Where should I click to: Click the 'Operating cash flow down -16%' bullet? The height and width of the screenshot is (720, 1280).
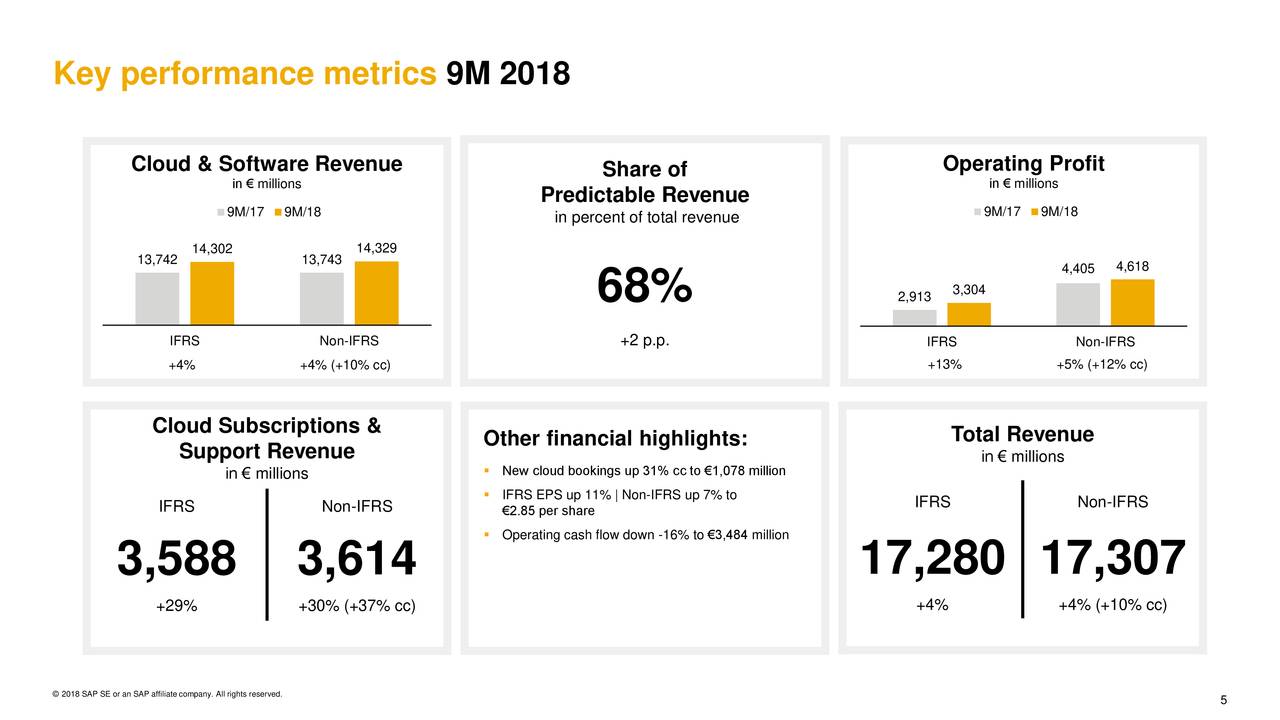[645, 535]
